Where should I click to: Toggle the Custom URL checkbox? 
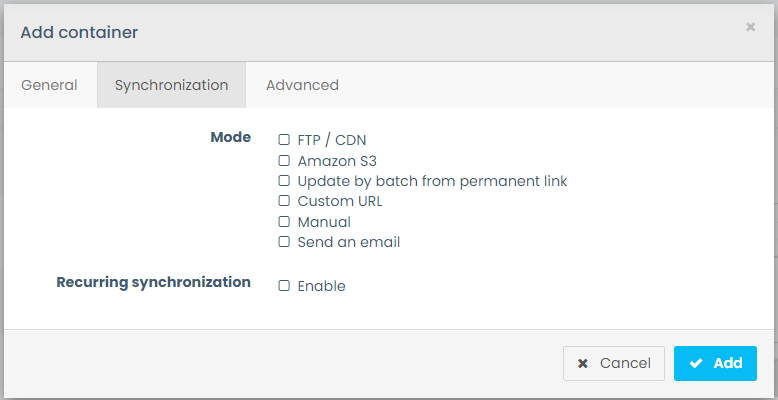[284, 201]
